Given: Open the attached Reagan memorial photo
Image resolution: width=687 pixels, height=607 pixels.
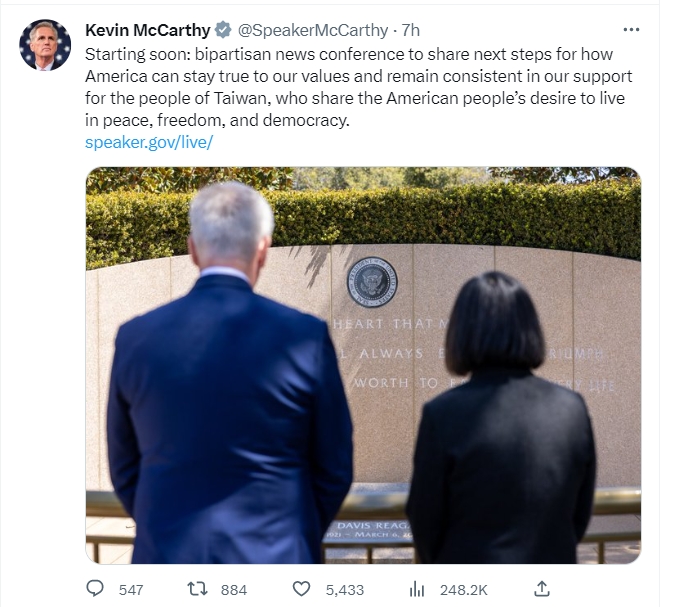Looking at the screenshot, I should click(x=363, y=365).
